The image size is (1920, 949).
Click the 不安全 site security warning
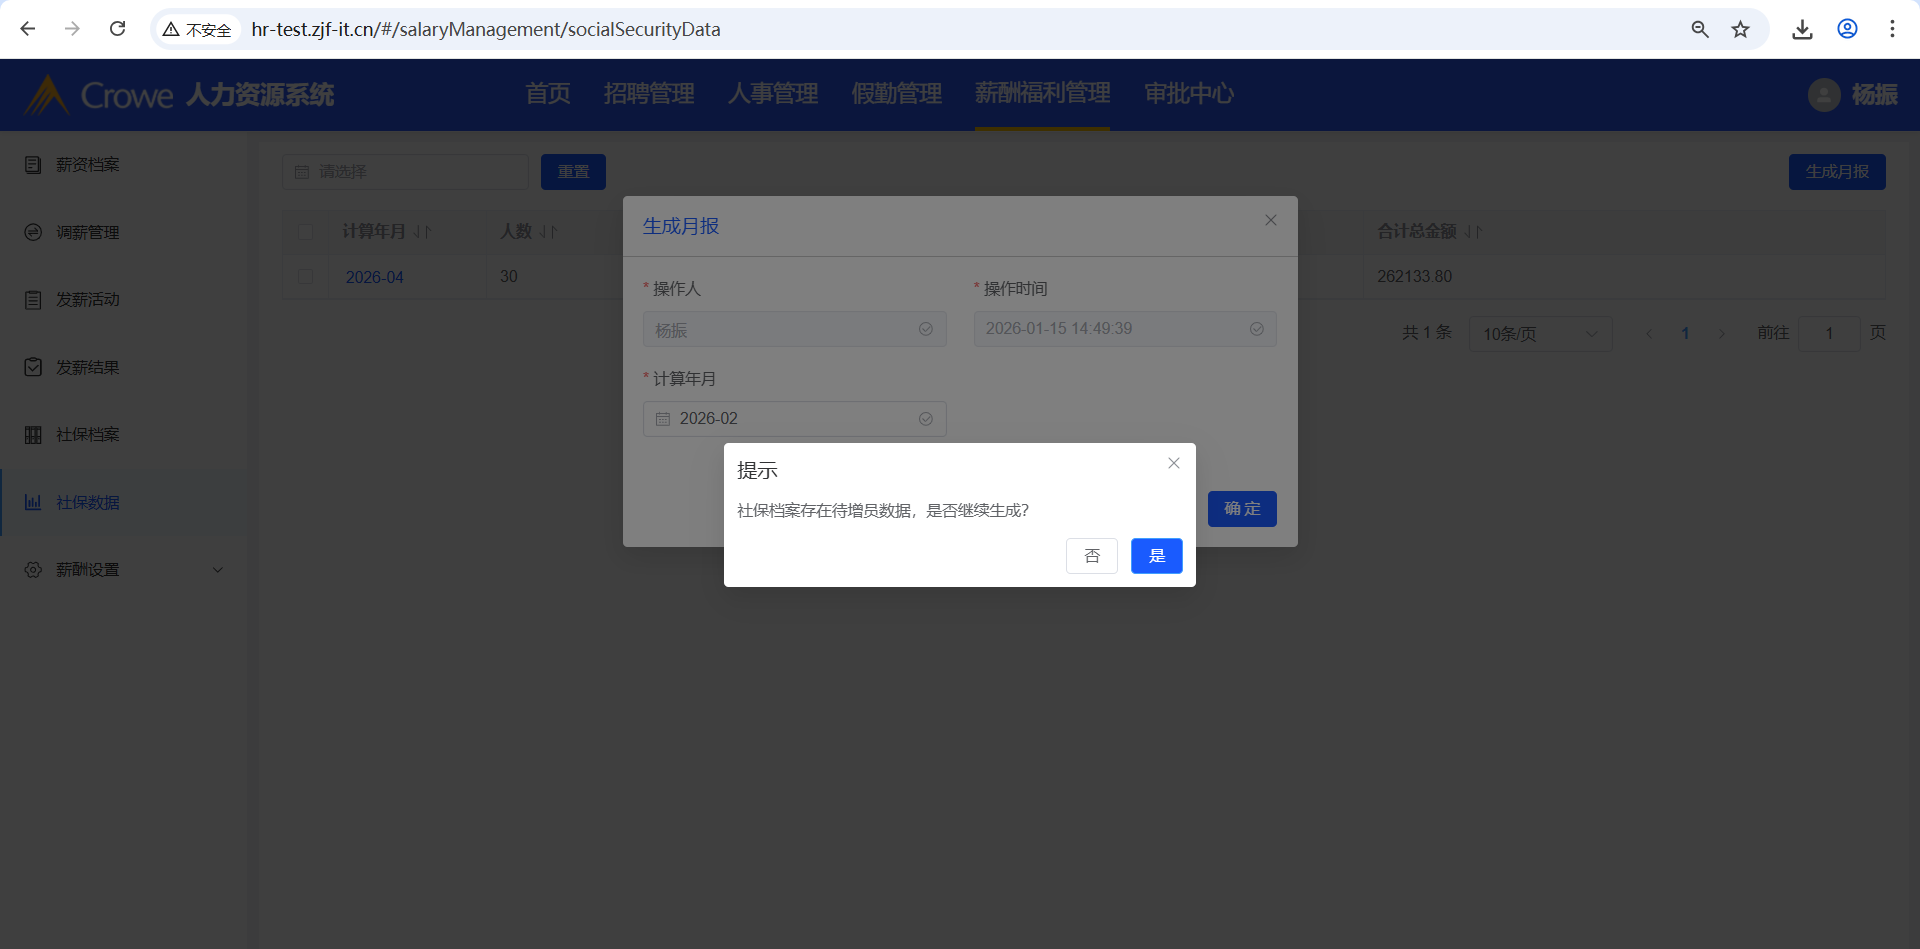[197, 30]
